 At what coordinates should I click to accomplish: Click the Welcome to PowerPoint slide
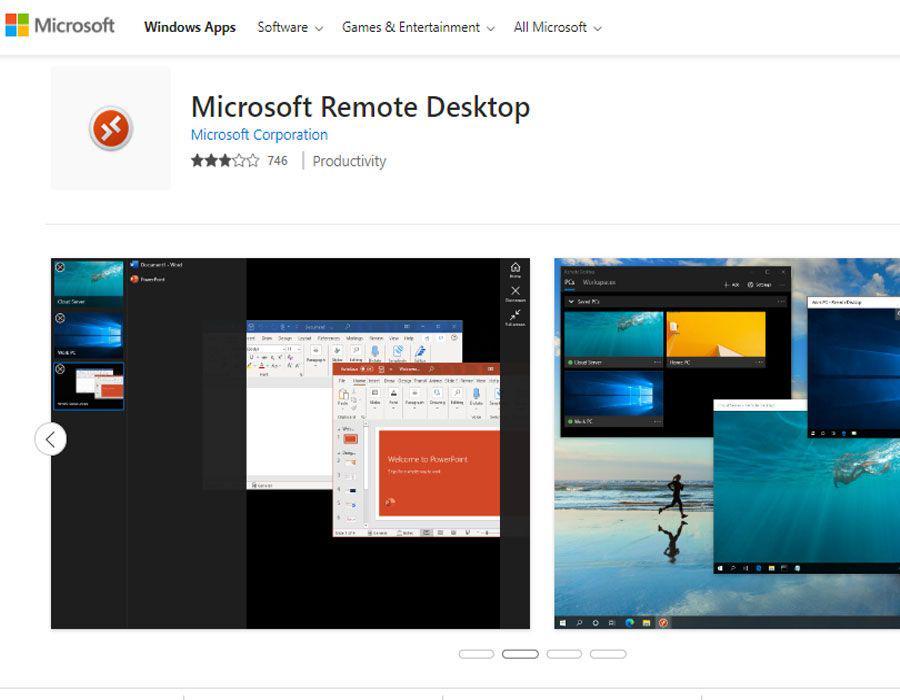(439, 473)
